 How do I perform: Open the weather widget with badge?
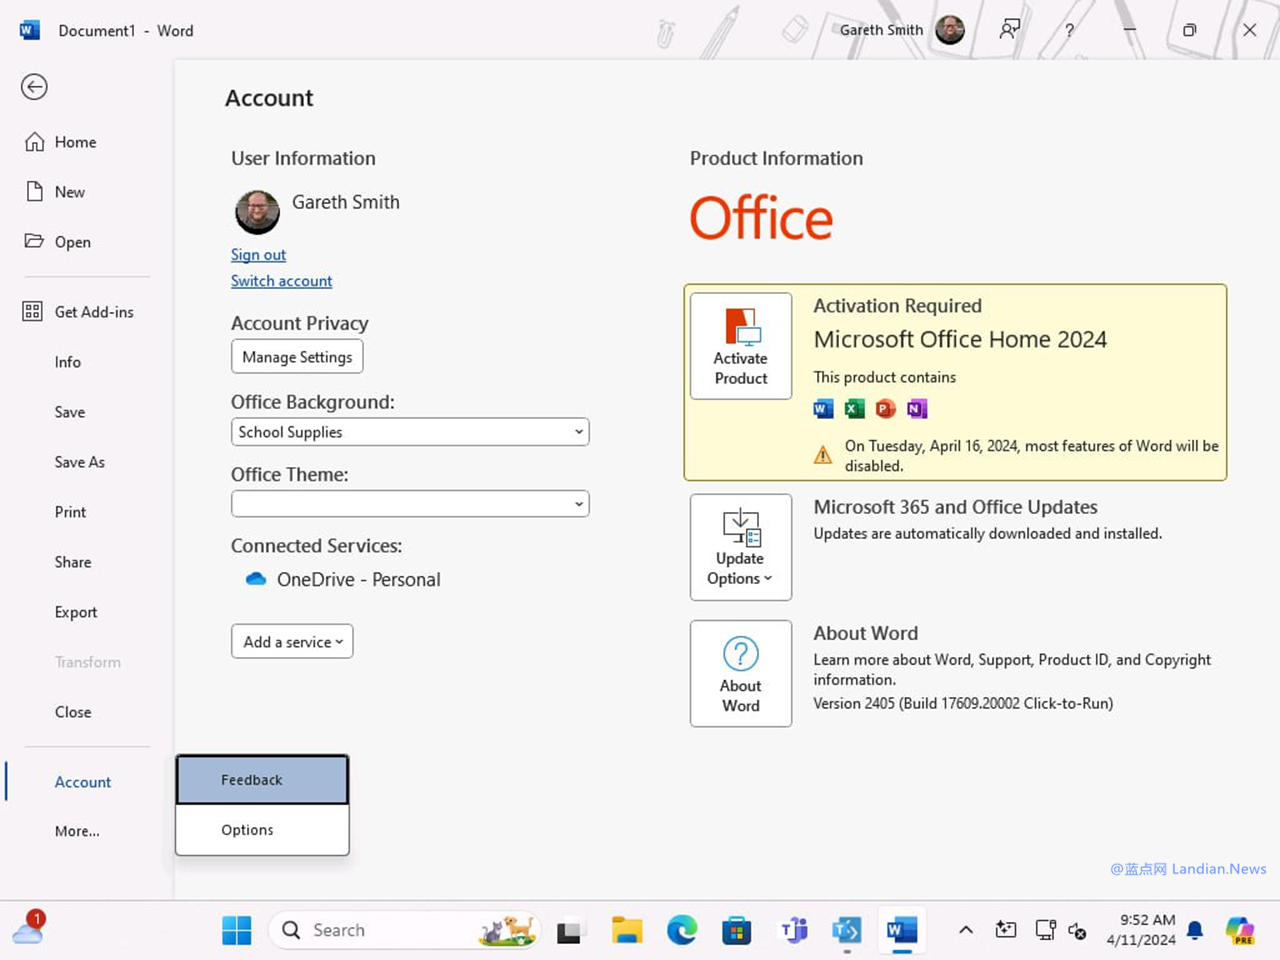point(28,930)
